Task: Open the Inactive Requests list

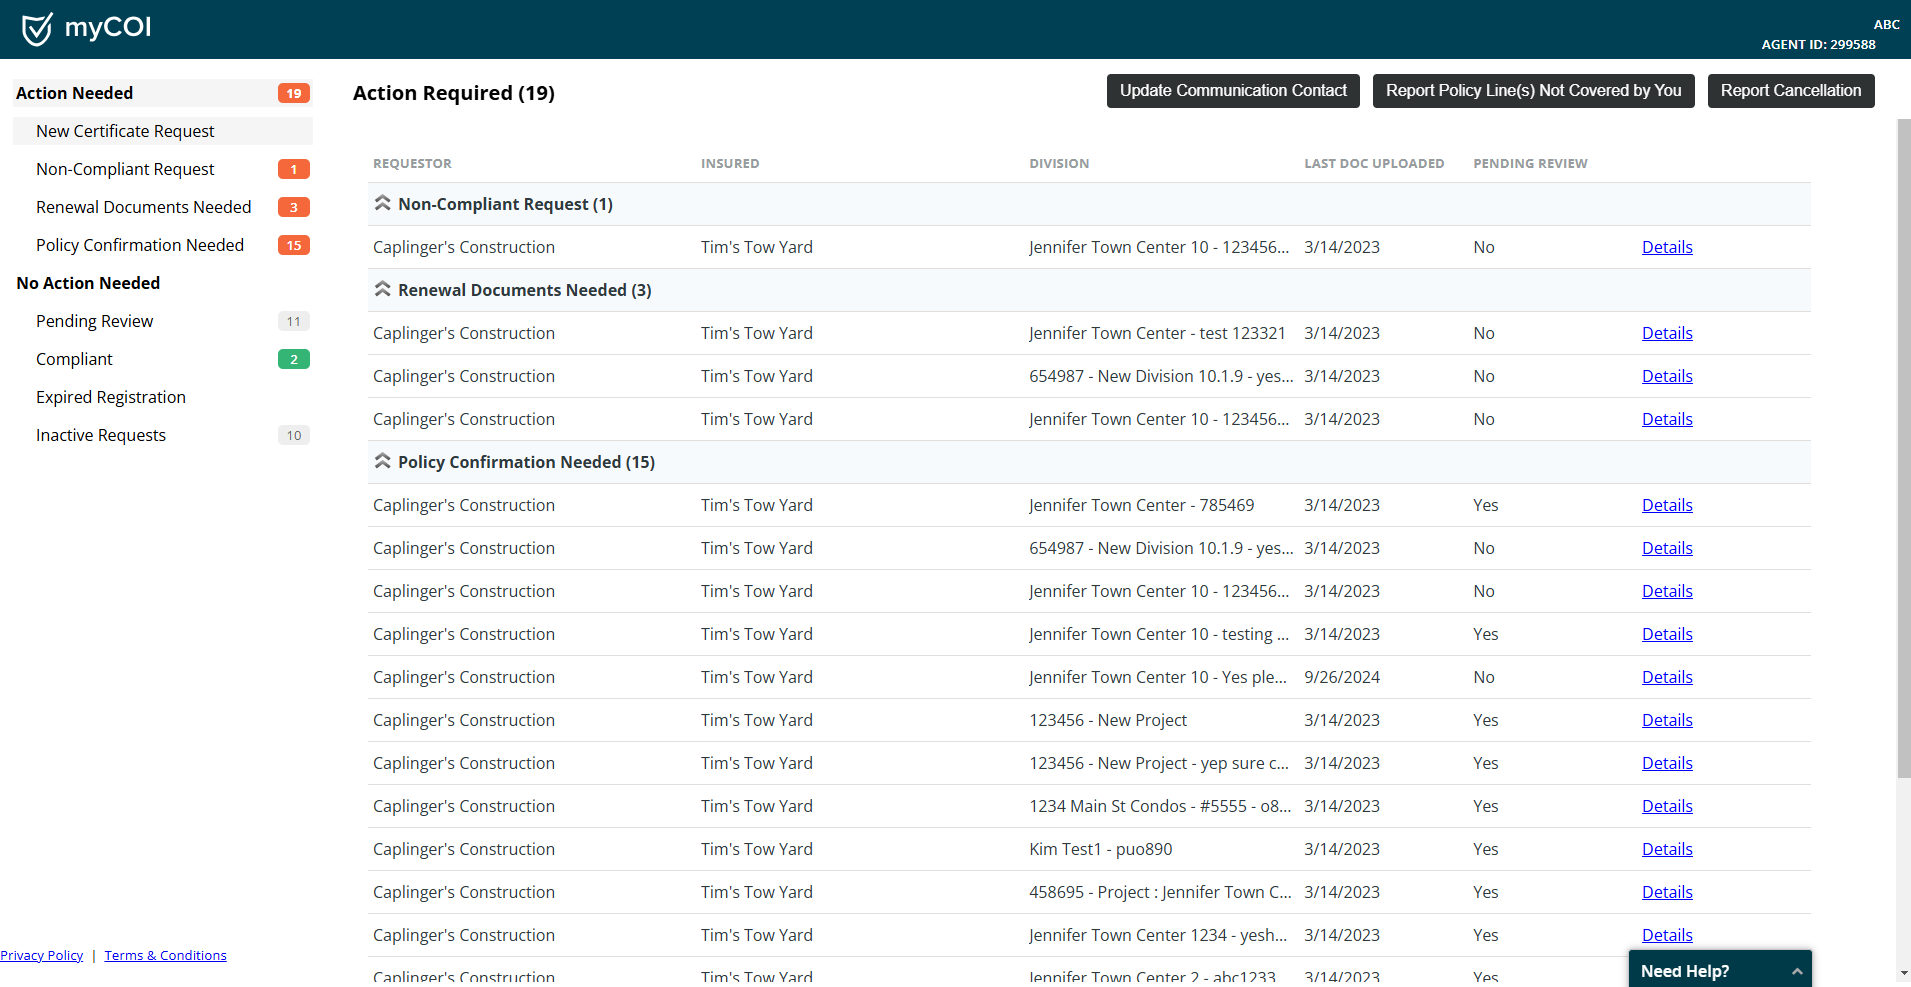Action: click(100, 434)
